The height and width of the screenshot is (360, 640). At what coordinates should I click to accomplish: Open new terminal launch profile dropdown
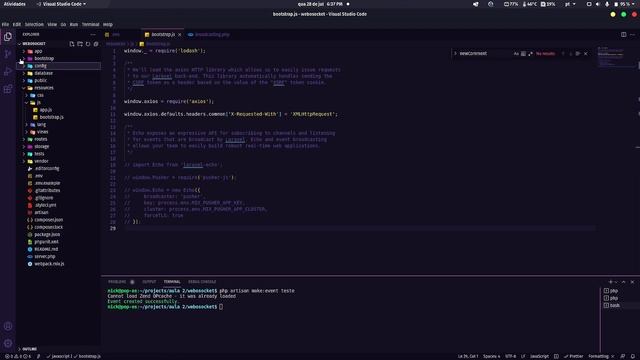tap(616, 282)
